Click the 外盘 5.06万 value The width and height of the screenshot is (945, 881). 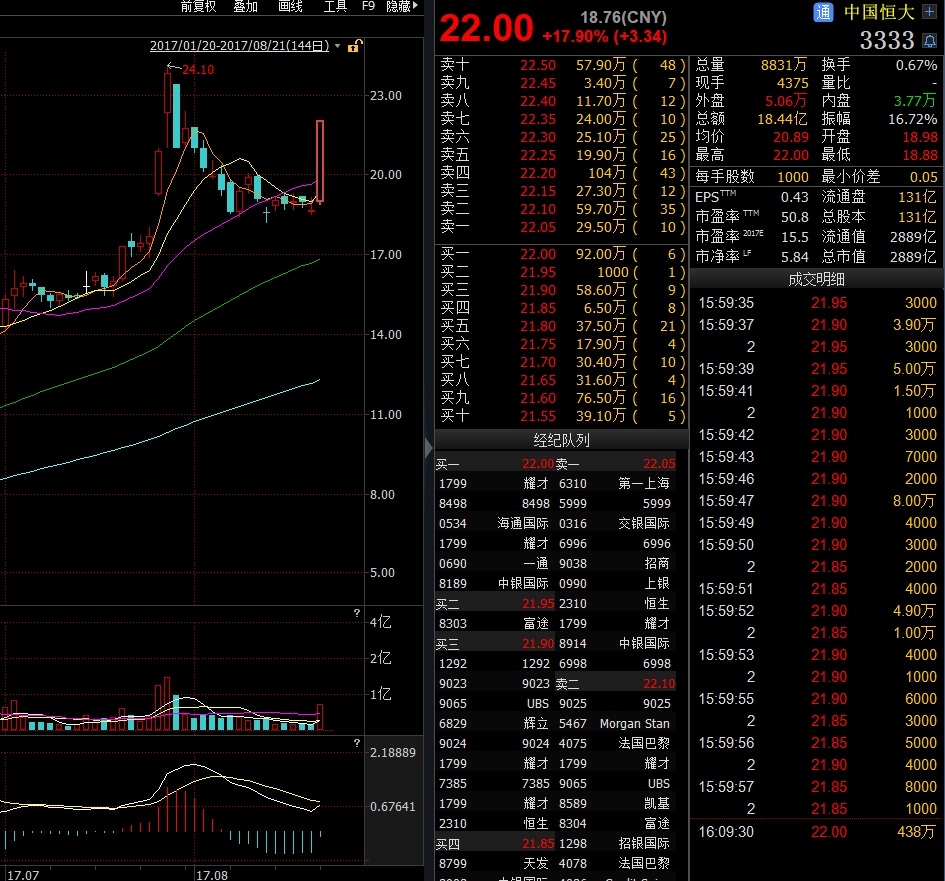pos(786,101)
